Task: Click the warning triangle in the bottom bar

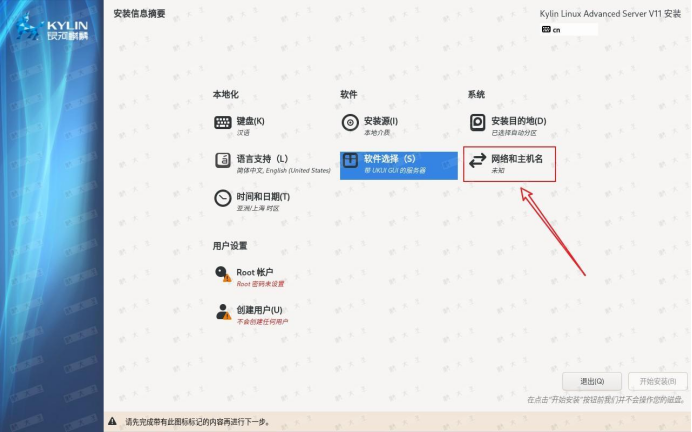Action: click(113, 421)
